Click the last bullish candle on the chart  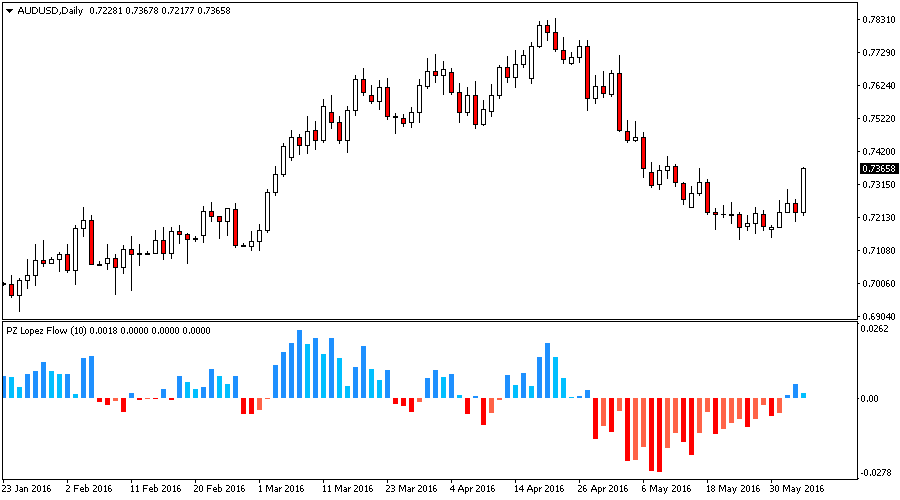(804, 190)
